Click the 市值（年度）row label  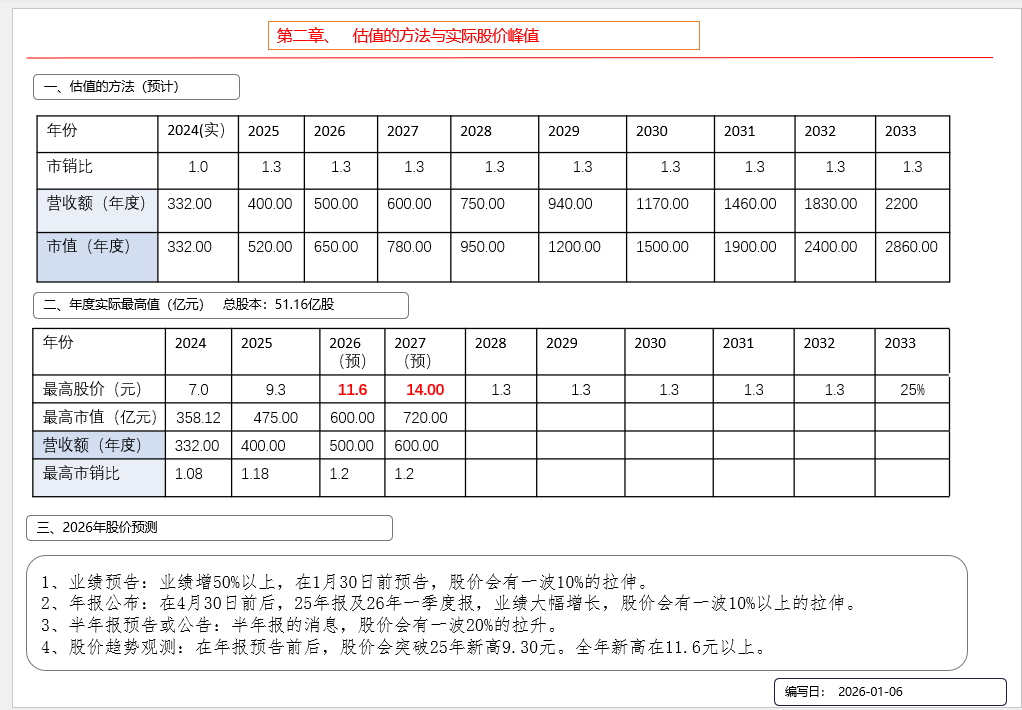point(97,257)
